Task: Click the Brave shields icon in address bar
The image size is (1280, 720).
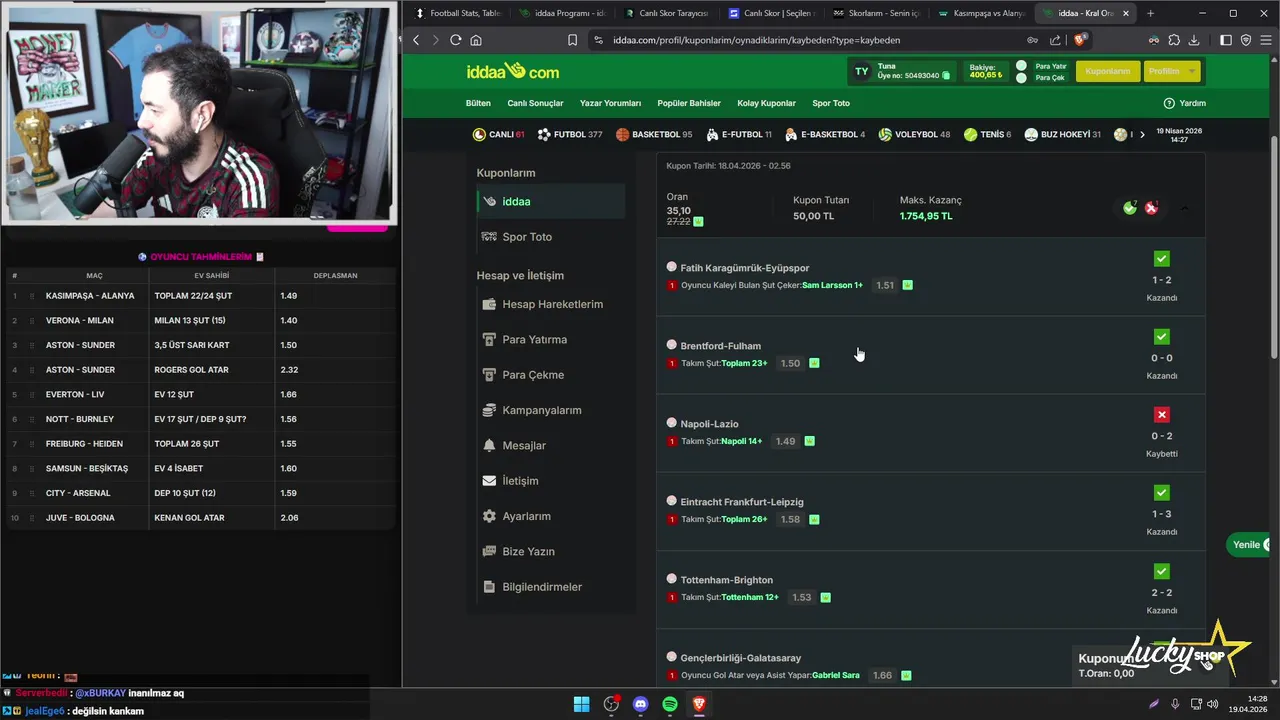Action: [1080, 40]
